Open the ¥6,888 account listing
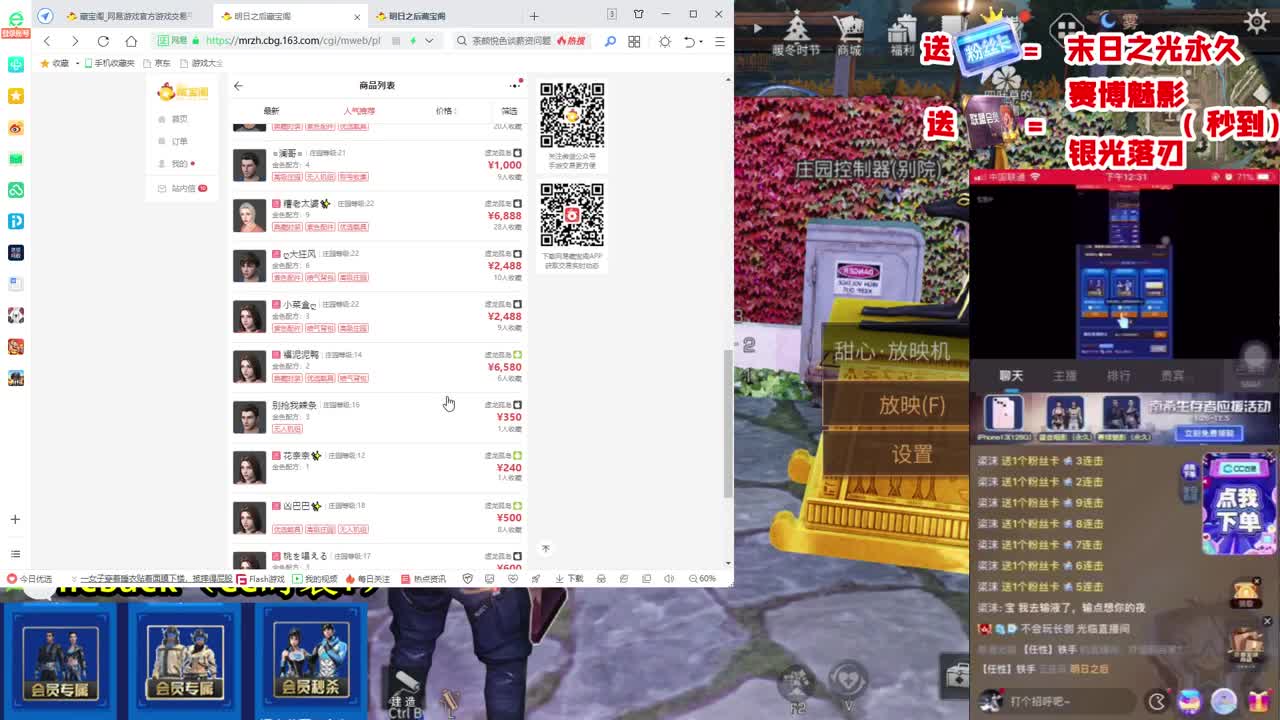This screenshot has width=1280, height=720. click(378, 217)
